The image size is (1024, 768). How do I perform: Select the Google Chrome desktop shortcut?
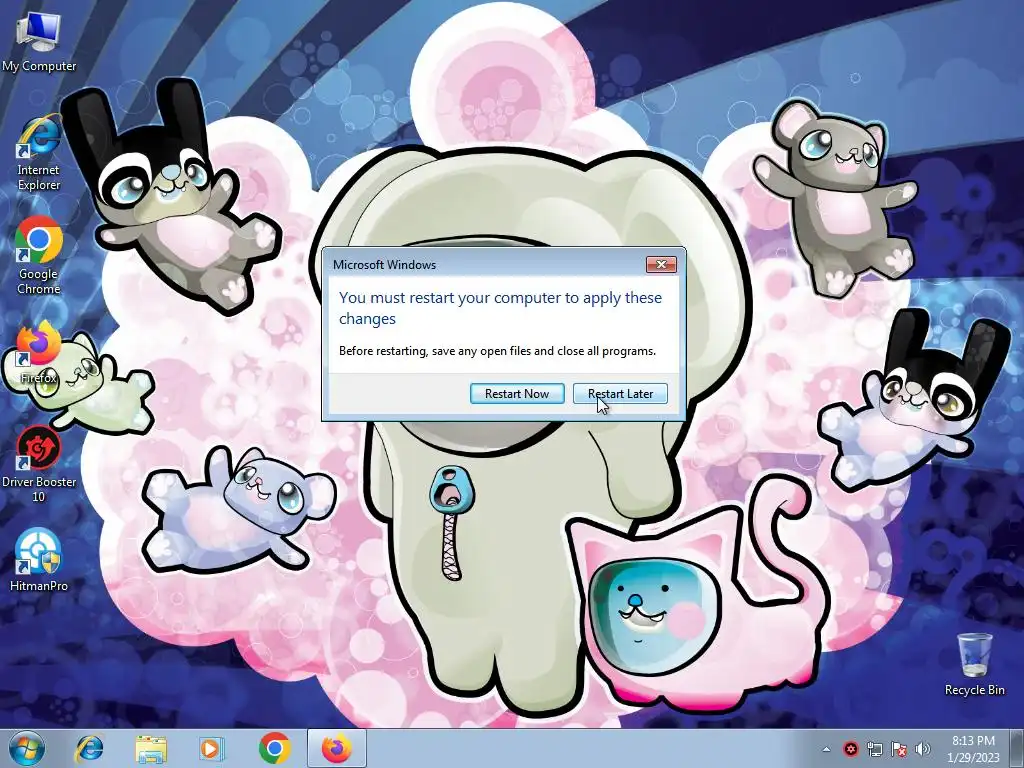click(x=39, y=256)
